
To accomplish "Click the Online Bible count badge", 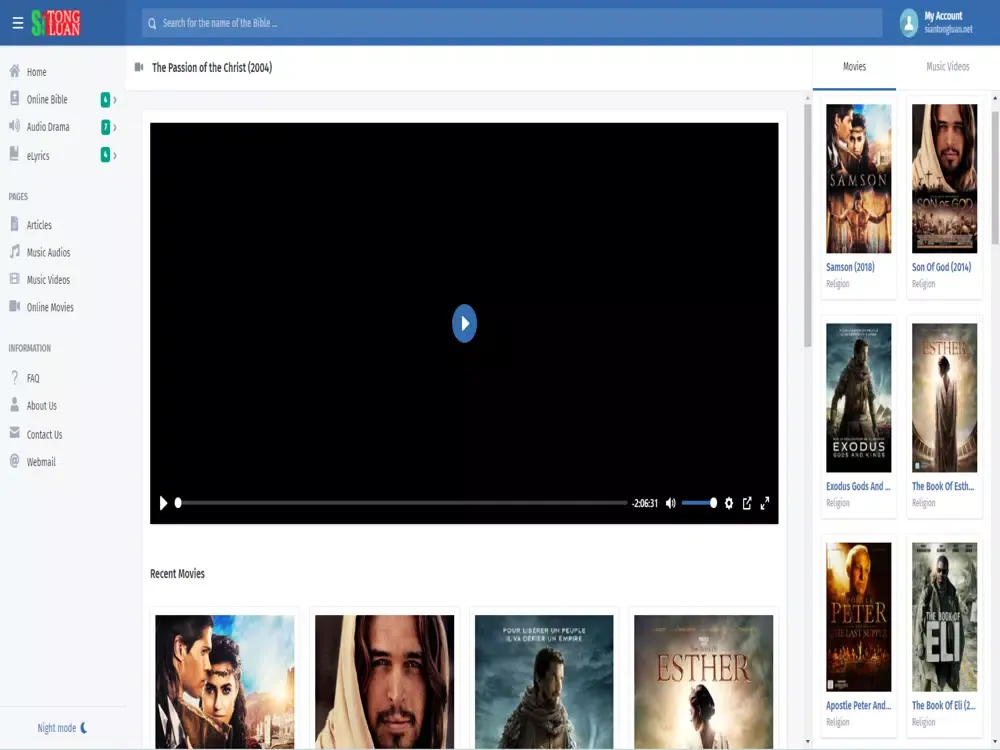I will pos(105,99).
